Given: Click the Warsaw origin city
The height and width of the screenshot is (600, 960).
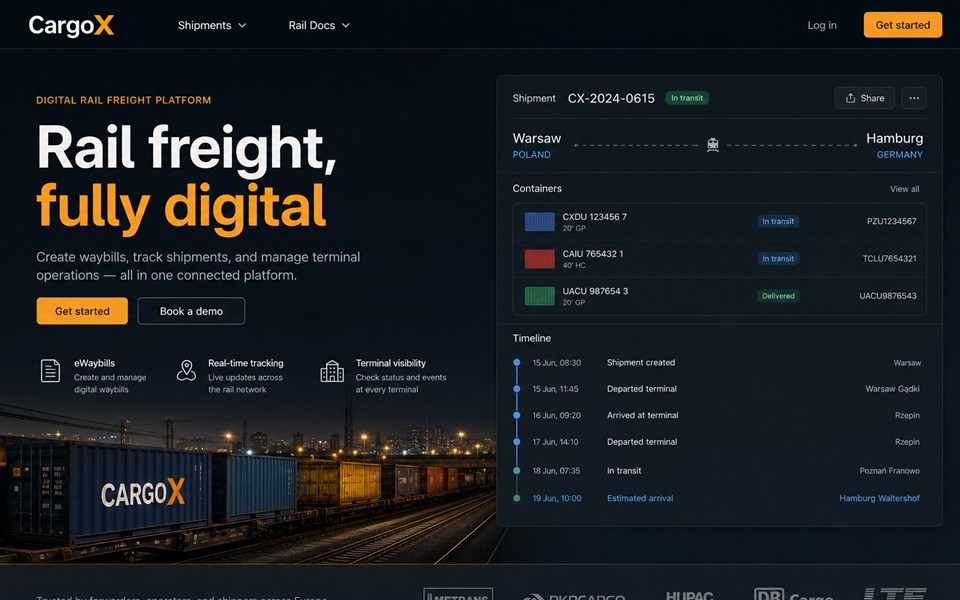Looking at the screenshot, I should [537, 138].
